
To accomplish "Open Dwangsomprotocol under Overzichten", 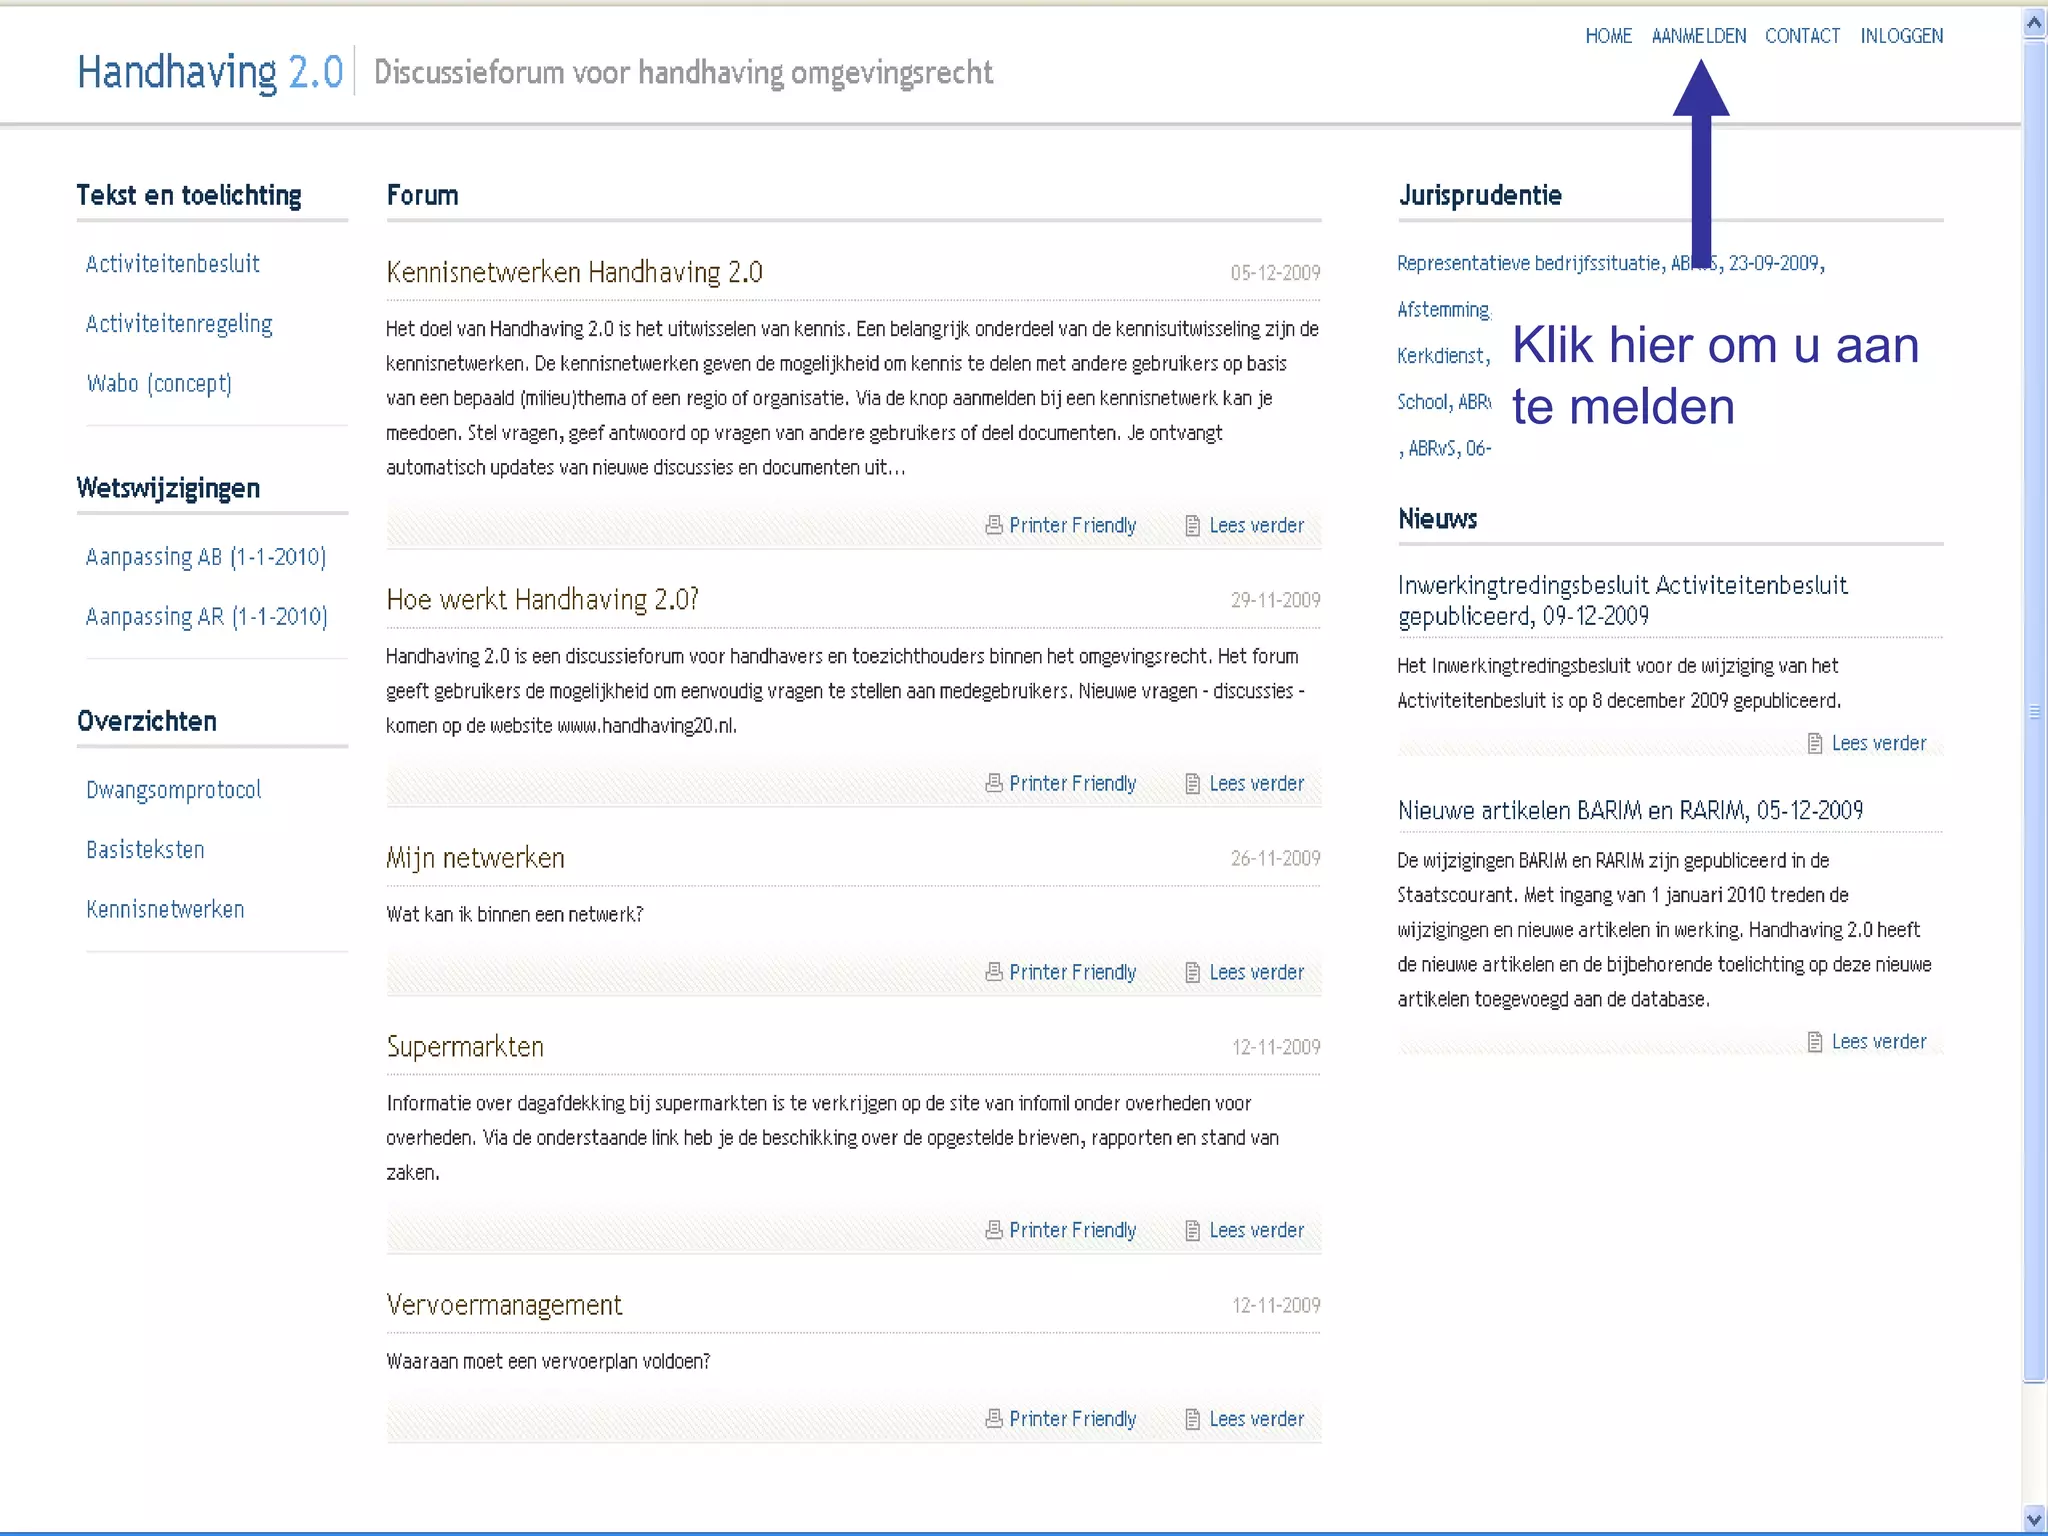I will [x=174, y=790].
